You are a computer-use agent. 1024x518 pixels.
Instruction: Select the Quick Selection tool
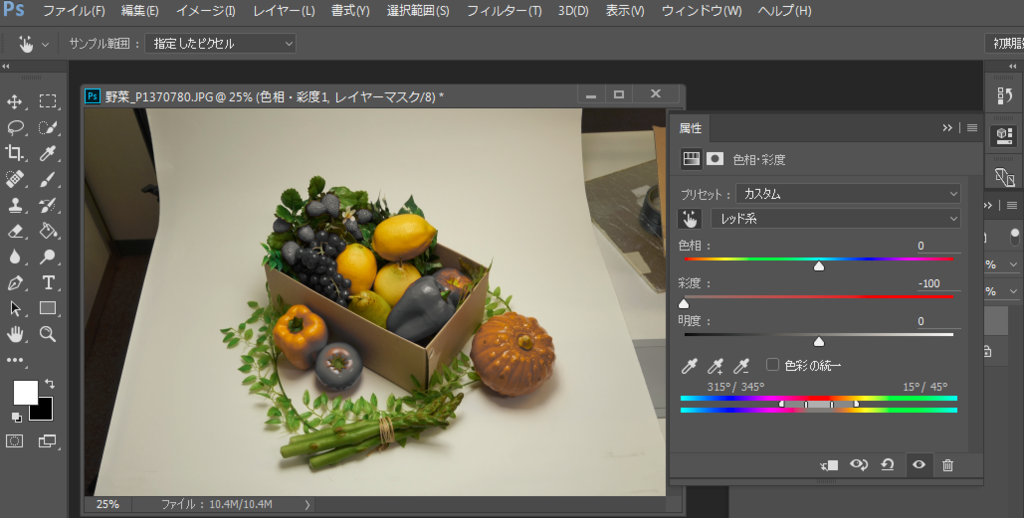[48, 127]
